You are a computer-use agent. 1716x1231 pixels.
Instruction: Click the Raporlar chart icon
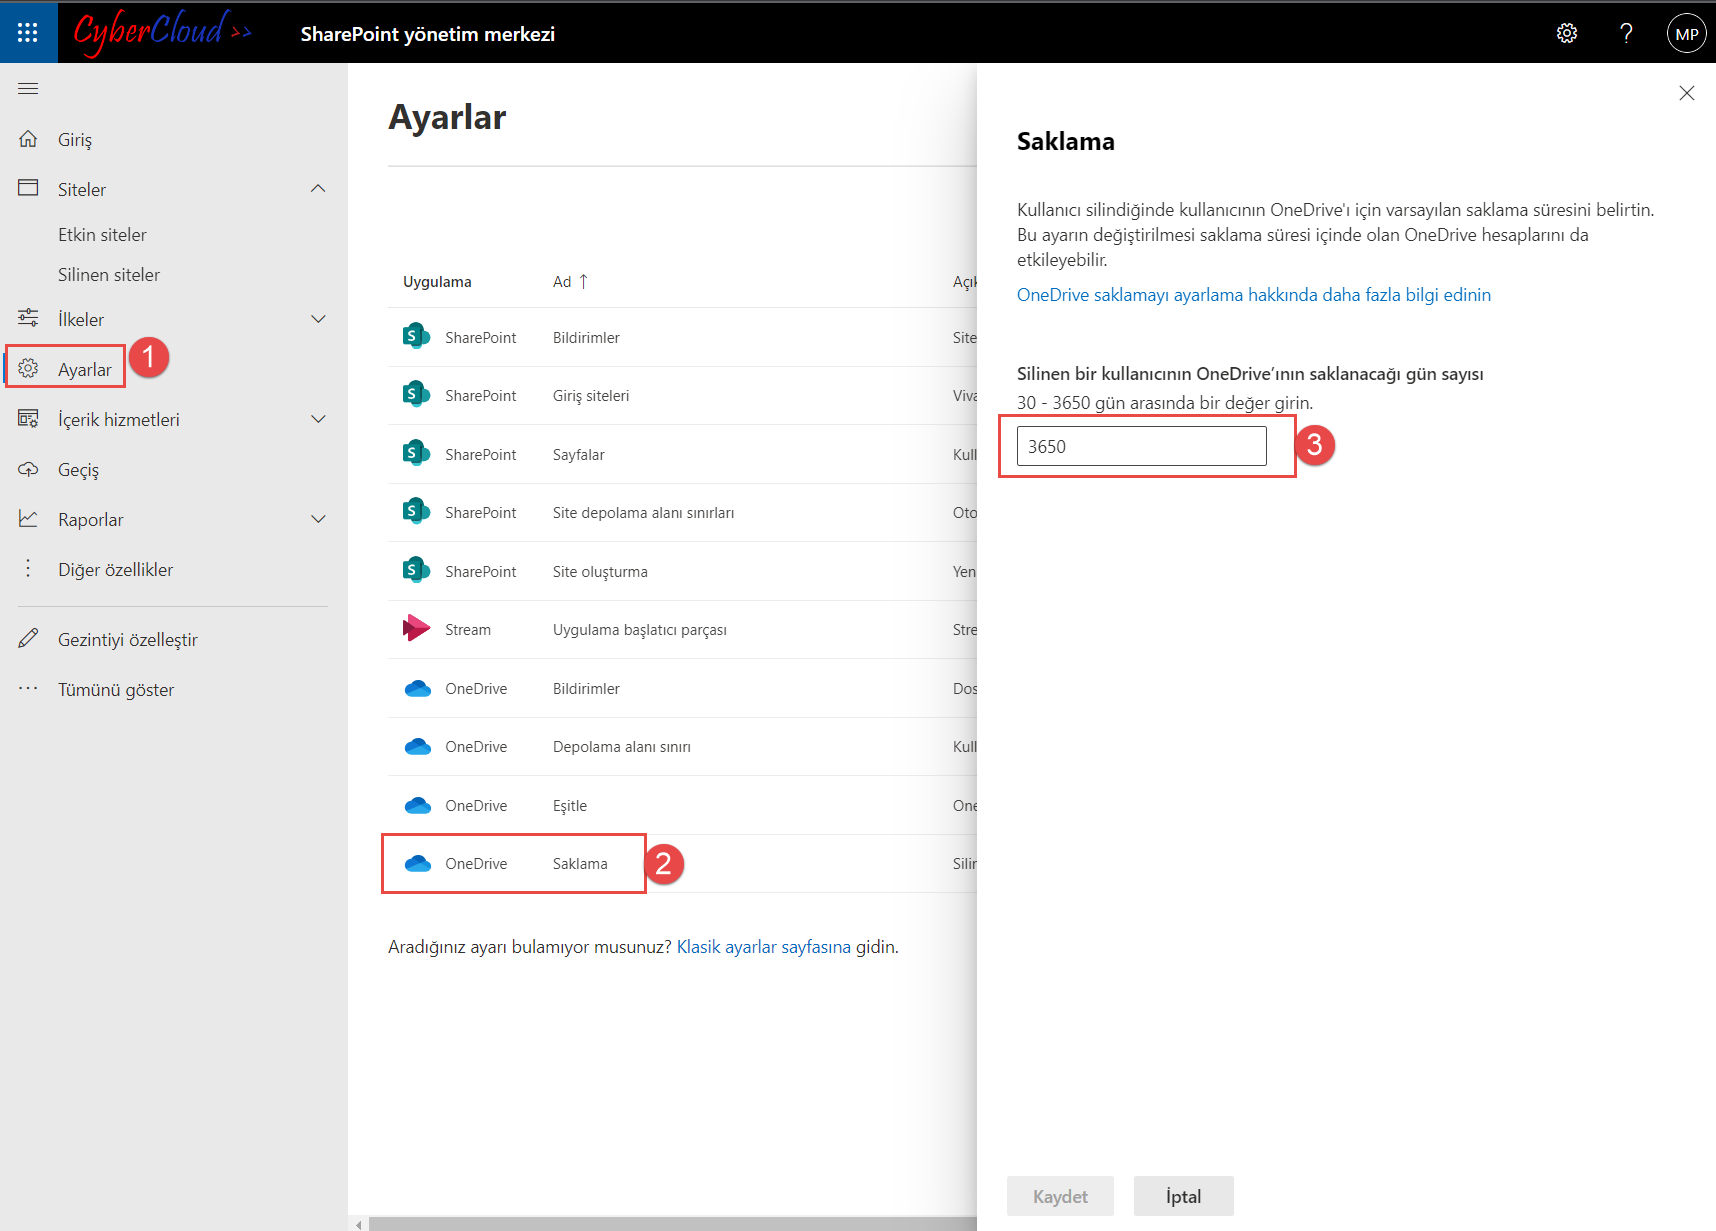point(28,519)
